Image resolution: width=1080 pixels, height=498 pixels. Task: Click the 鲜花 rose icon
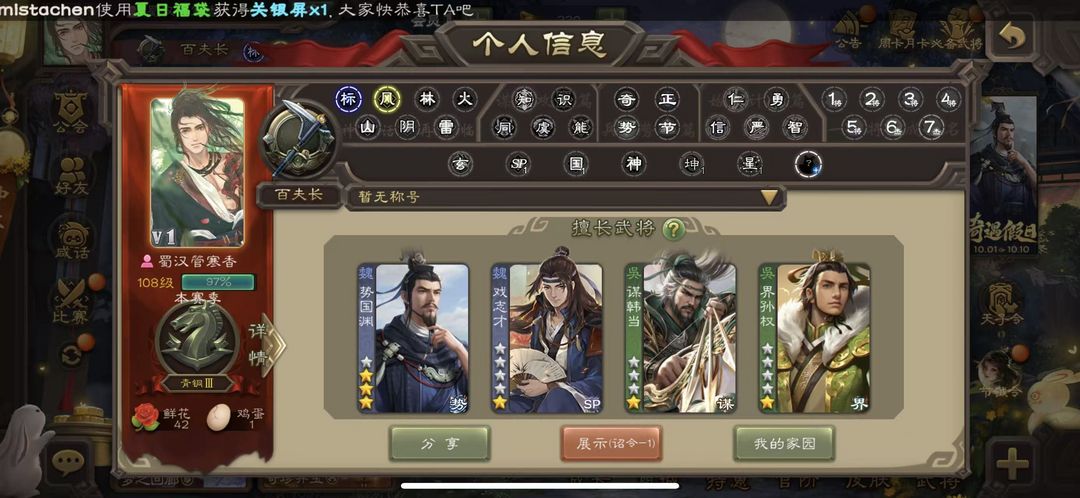pos(145,417)
